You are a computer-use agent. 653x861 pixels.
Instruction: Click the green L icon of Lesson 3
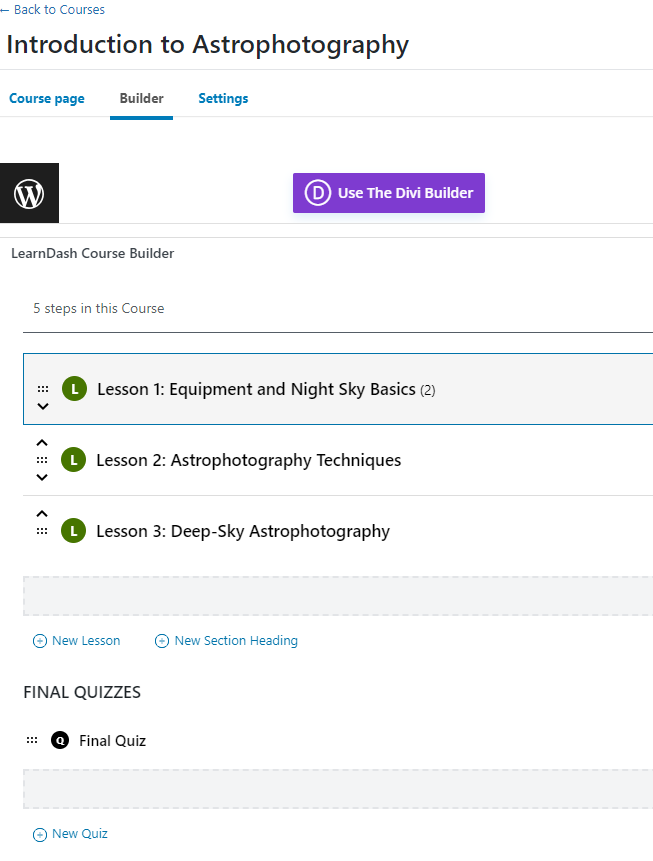pos(74,530)
